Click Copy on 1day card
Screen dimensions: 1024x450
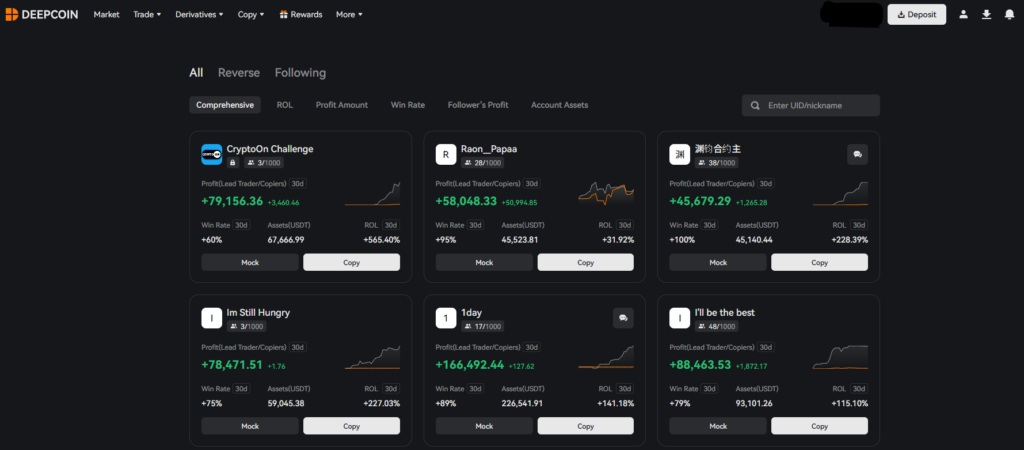click(586, 426)
